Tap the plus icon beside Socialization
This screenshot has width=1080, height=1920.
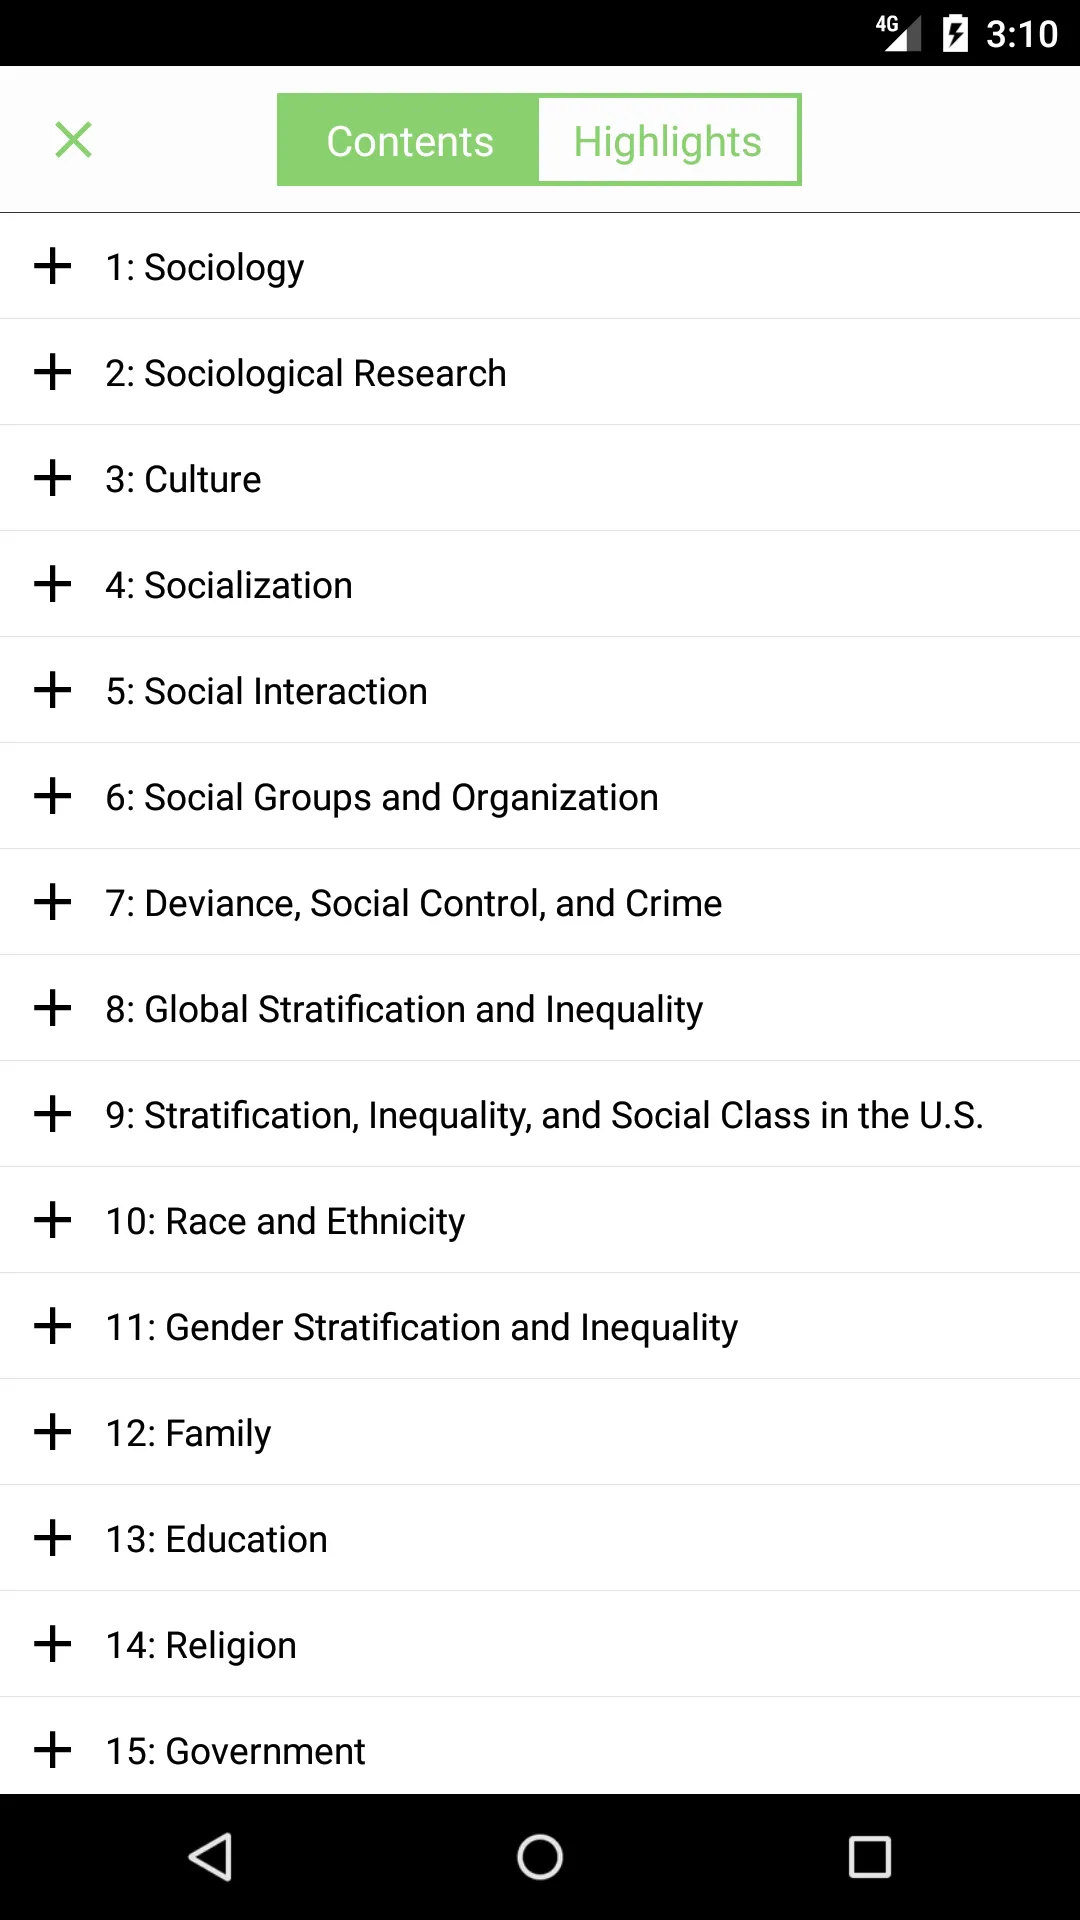53,584
